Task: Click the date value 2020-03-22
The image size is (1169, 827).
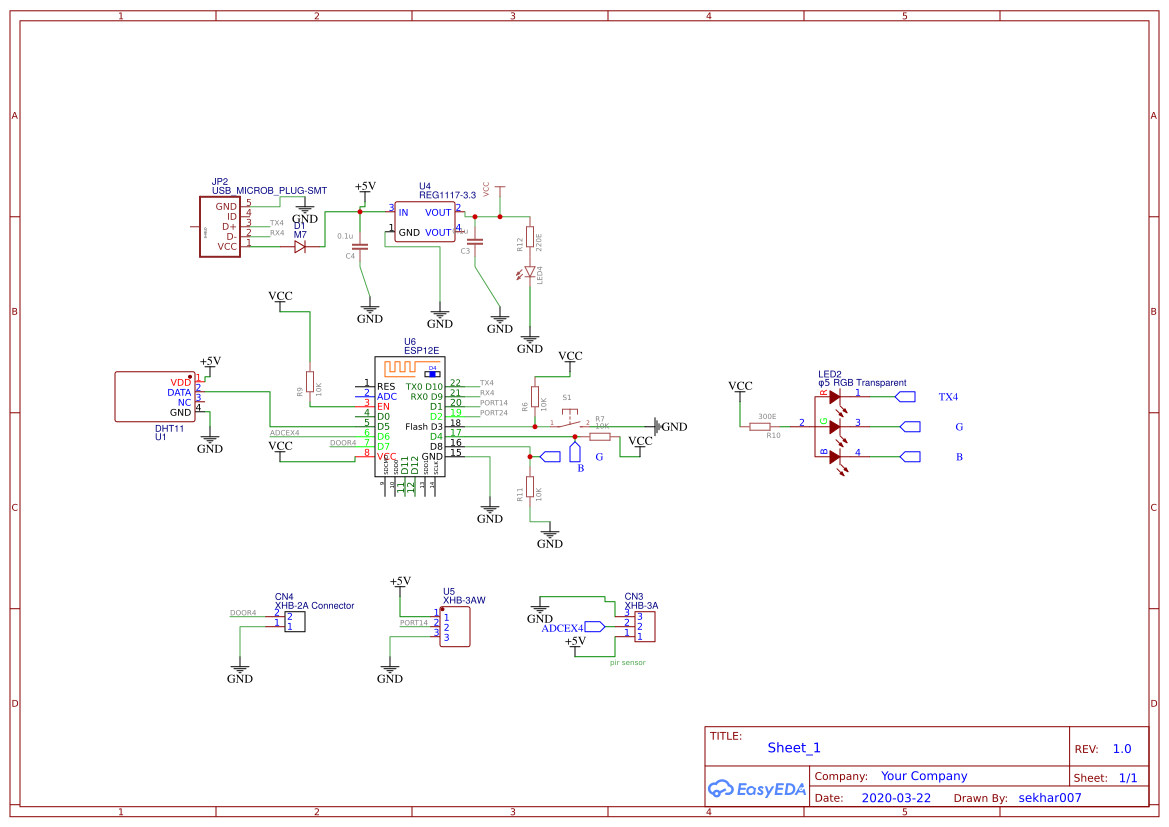Action: pos(896,798)
